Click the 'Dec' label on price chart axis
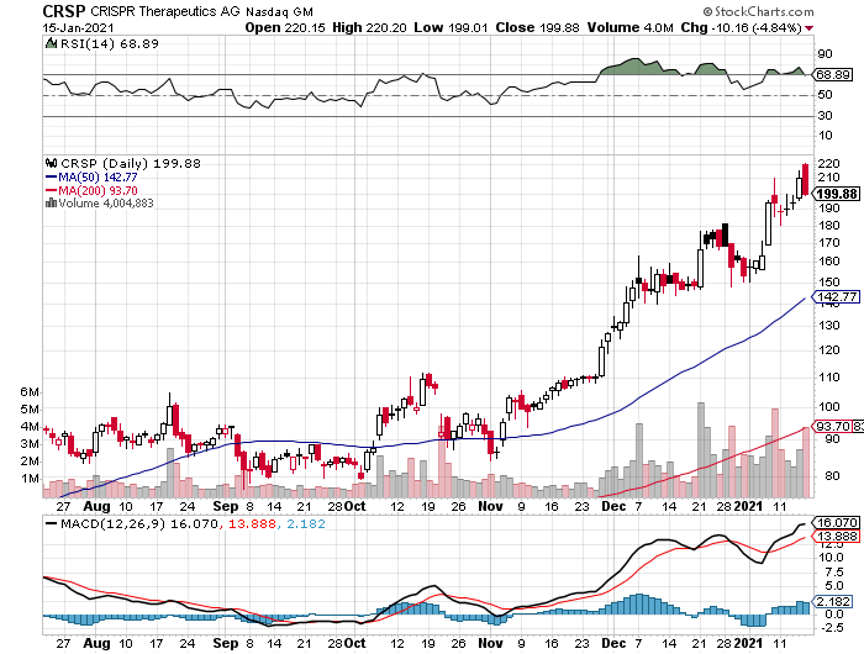The image size is (864, 654). click(x=613, y=506)
